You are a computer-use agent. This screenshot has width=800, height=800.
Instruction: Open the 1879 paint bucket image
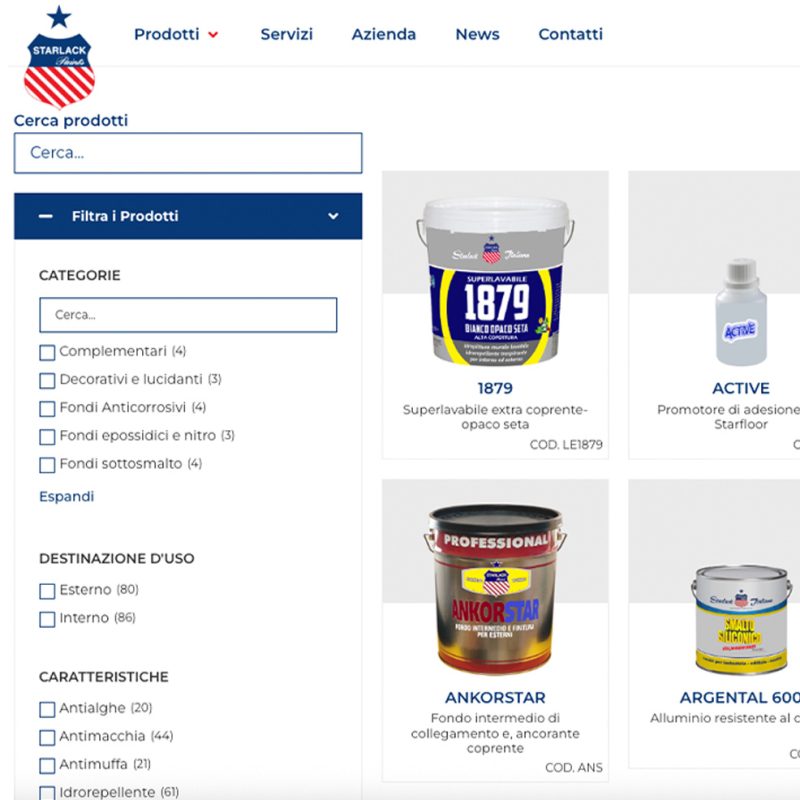click(x=495, y=281)
